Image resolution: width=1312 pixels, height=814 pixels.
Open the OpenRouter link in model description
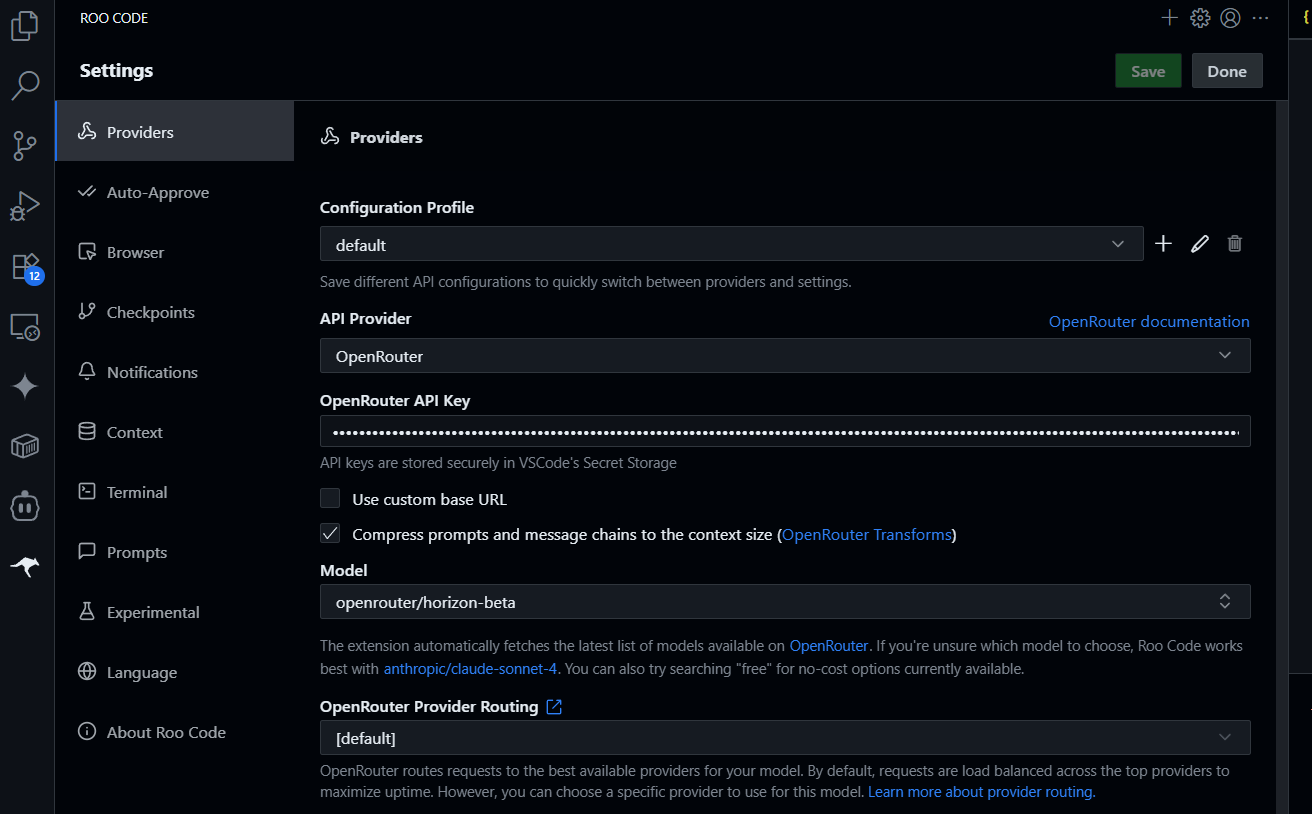click(x=829, y=645)
